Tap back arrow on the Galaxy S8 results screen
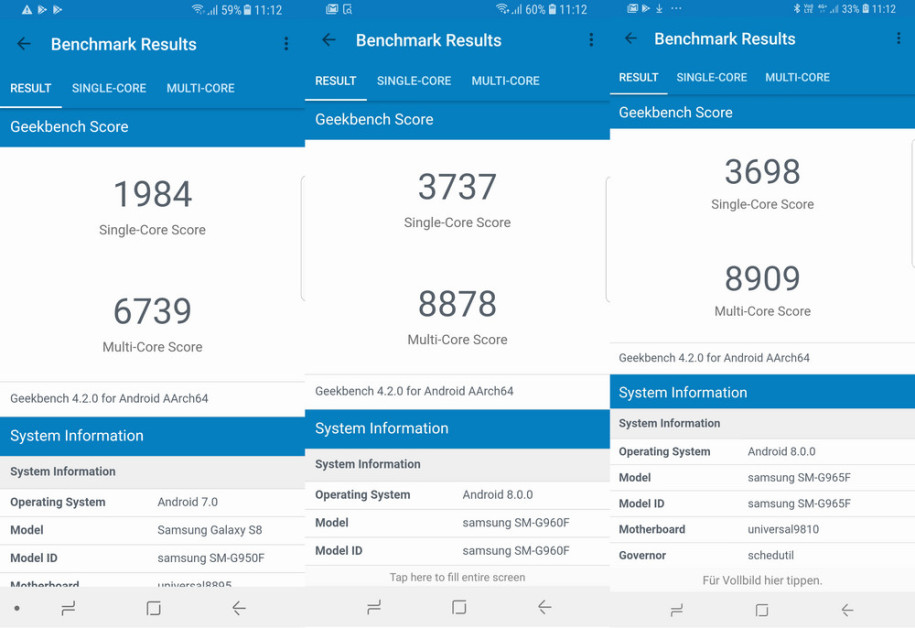915x628 pixels. pos(24,44)
